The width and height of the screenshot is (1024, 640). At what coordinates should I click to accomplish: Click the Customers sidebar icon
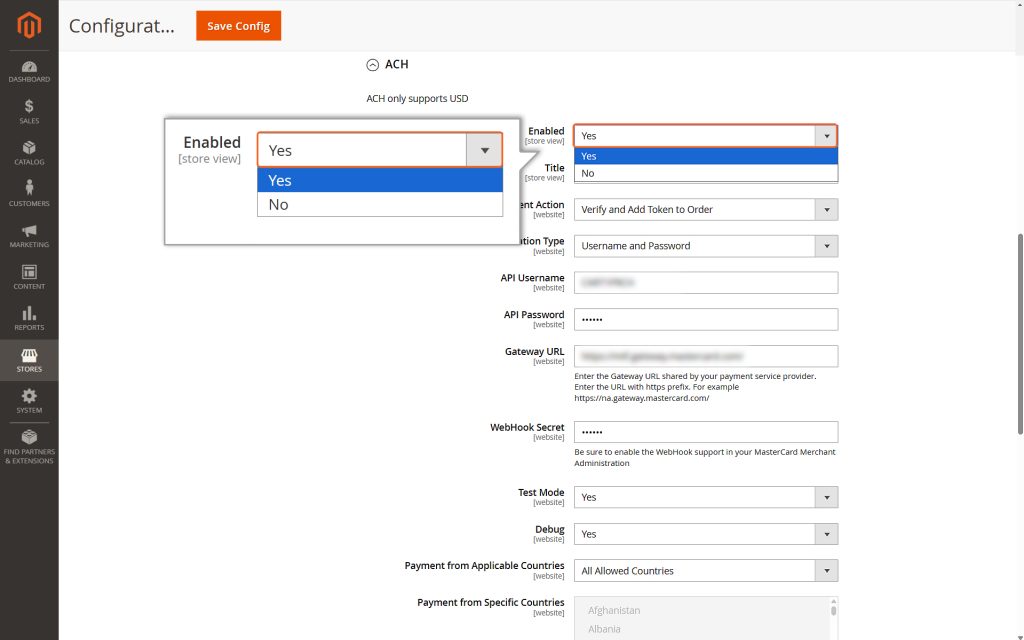pyautogui.click(x=28, y=192)
